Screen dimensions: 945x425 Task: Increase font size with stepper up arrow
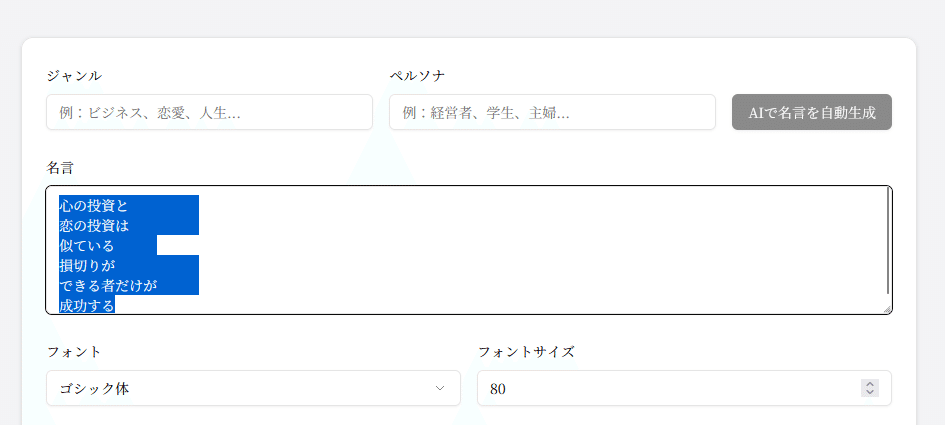[x=870, y=385]
